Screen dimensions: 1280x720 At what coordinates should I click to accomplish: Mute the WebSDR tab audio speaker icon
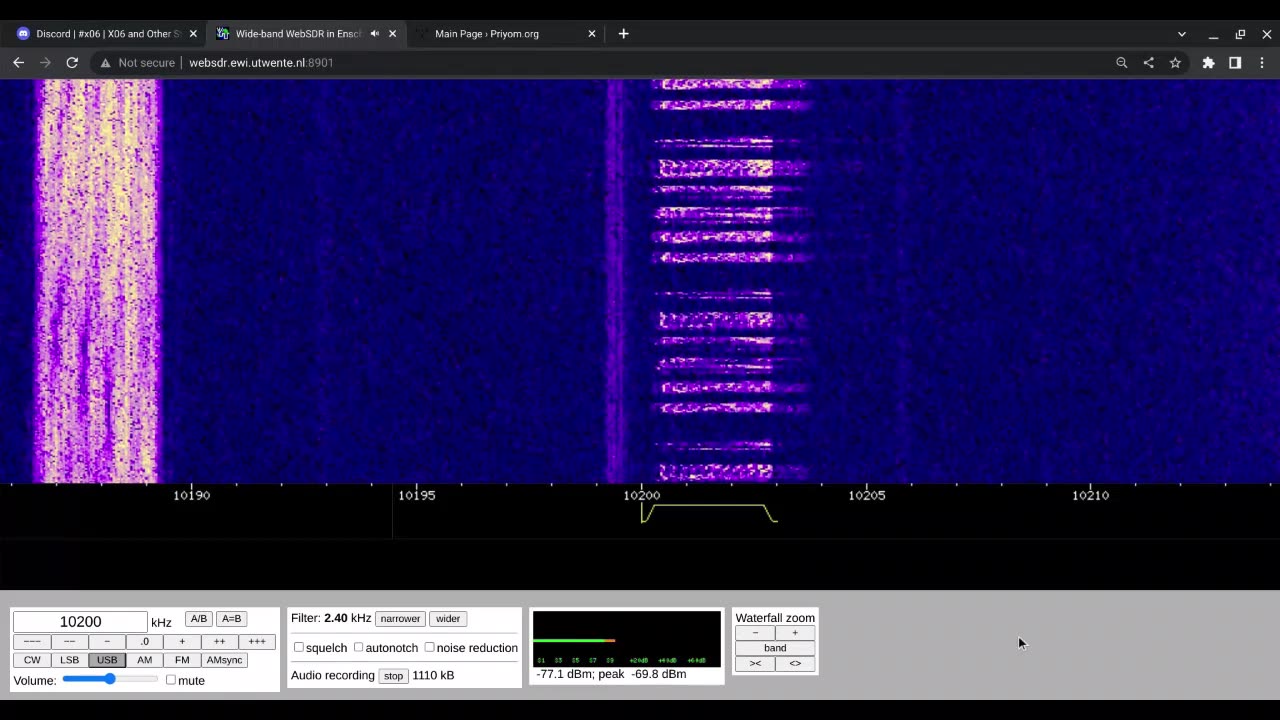pos(375,33)
